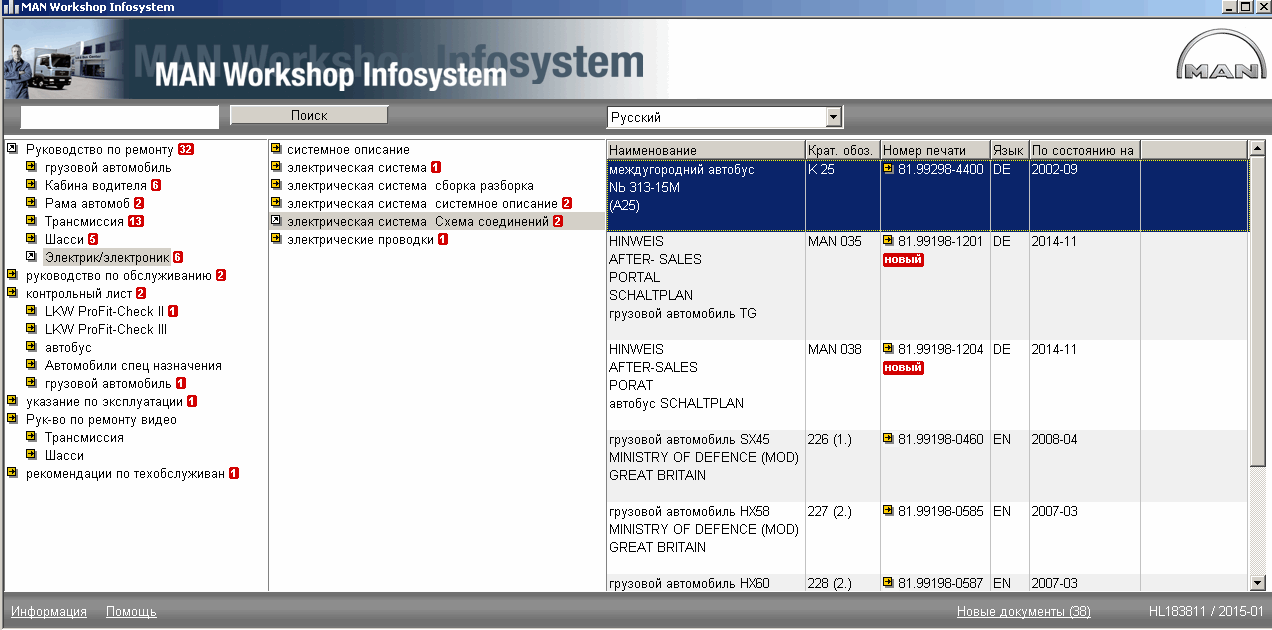
Task: Click the icon beside Электрик/электроник
Action: 31,257
